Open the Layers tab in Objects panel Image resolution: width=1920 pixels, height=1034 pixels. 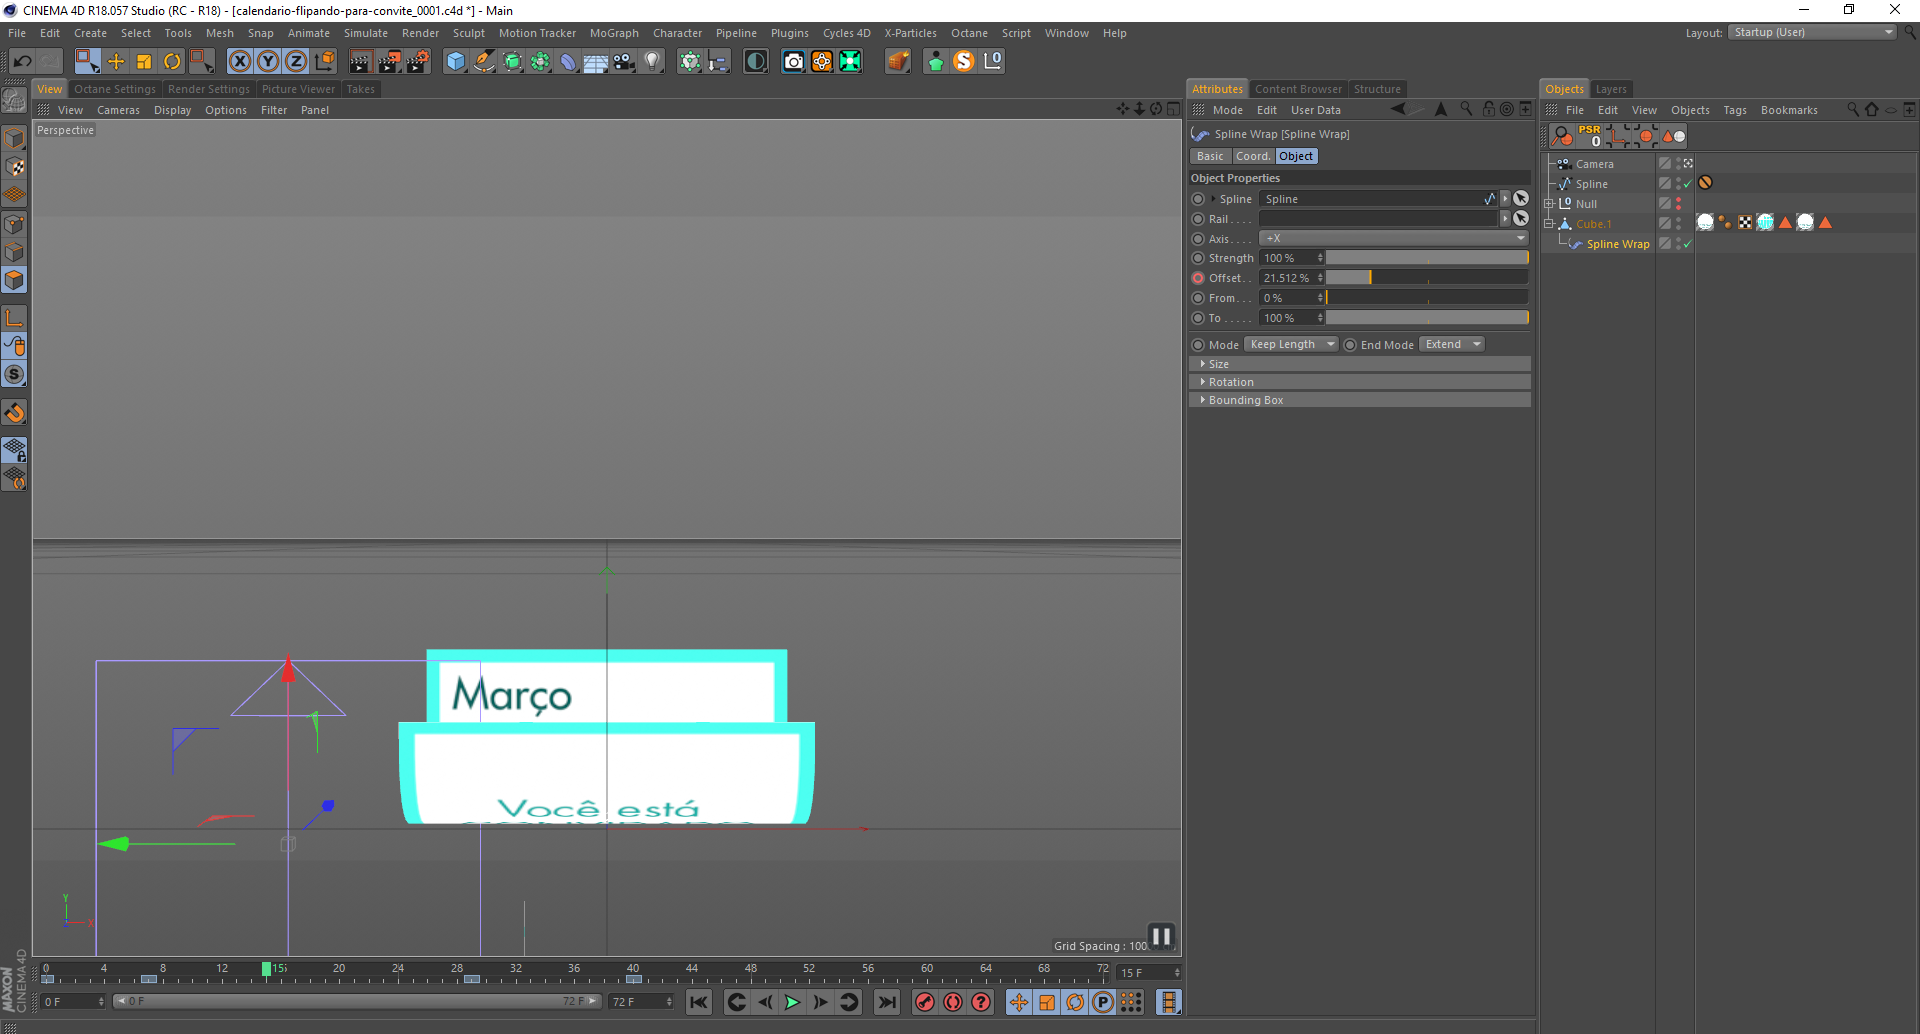[1610, 89]
